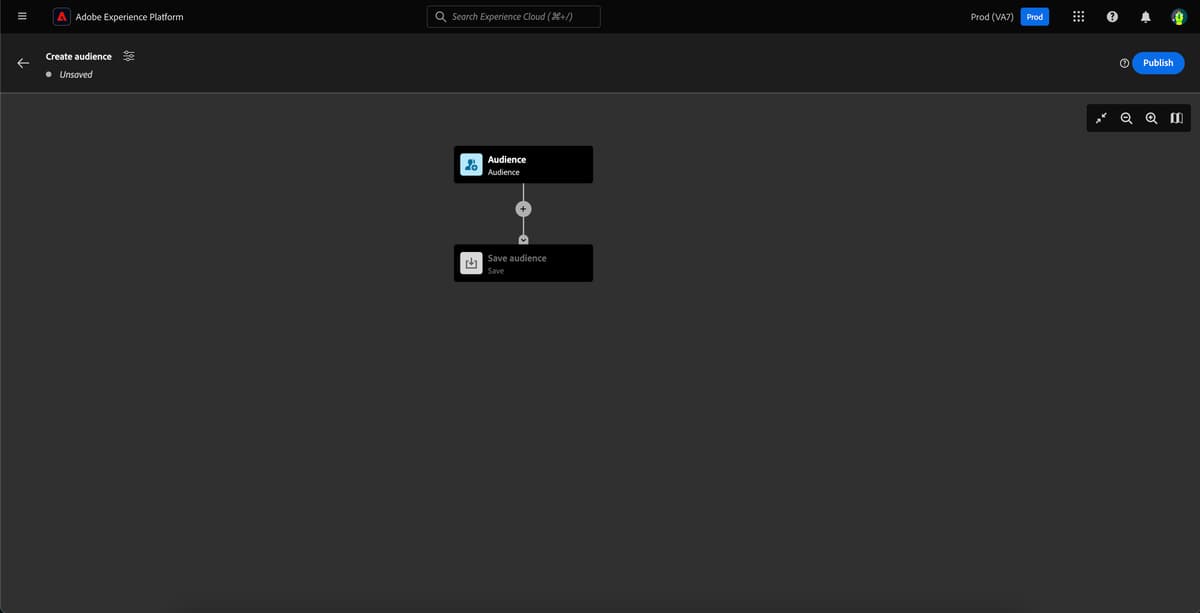Open the canvas settings sliders icon
The image size is (1200, 613).
pos(128,56)
